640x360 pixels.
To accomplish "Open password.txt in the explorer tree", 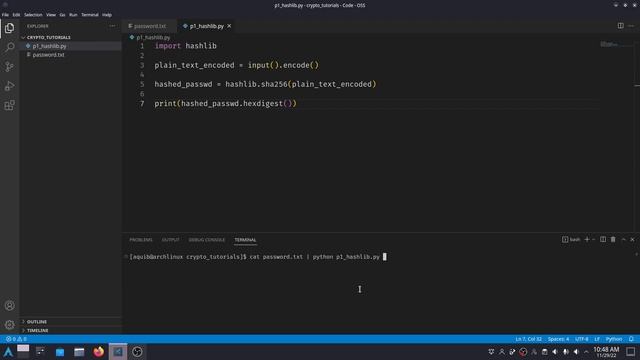I will click(x=70, y=55).
